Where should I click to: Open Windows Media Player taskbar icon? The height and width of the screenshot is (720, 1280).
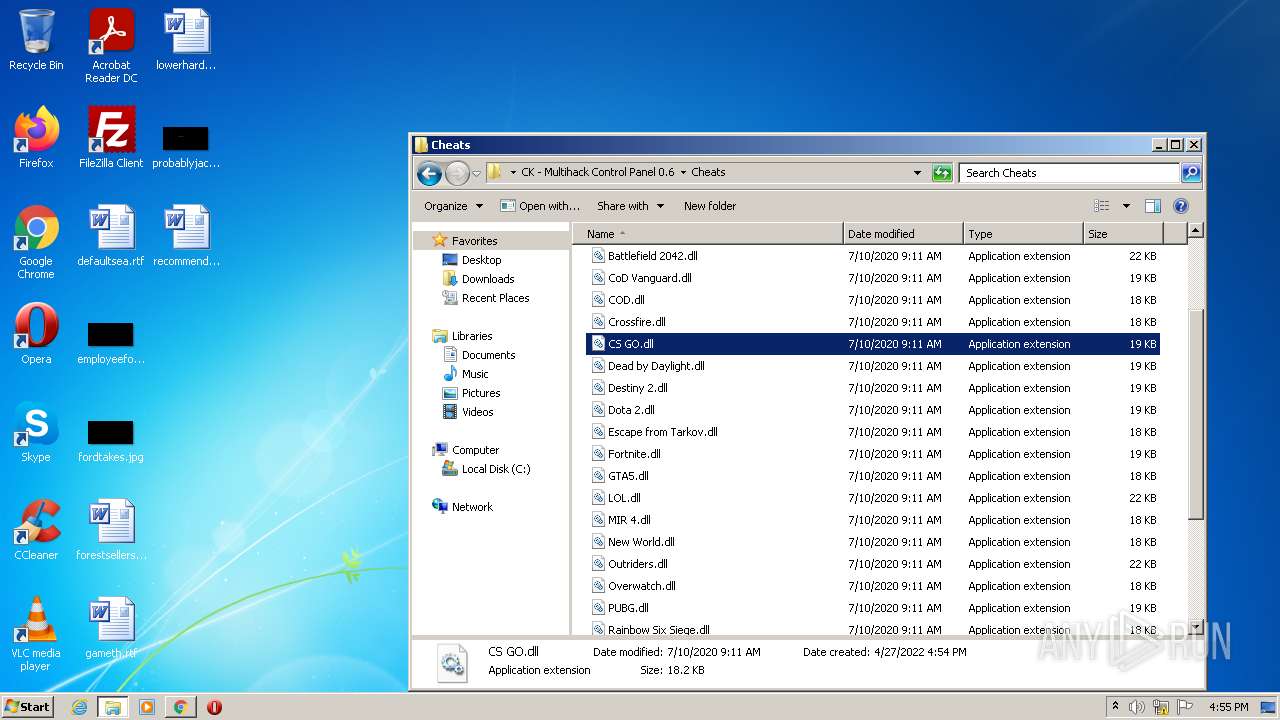[x=146, y=707]
